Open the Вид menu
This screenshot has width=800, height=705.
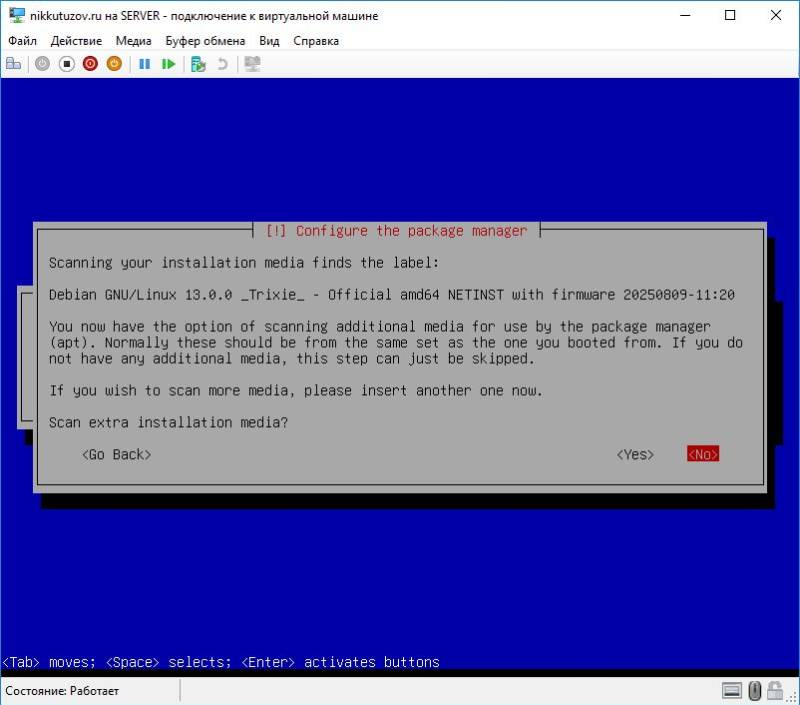(269, 41)
